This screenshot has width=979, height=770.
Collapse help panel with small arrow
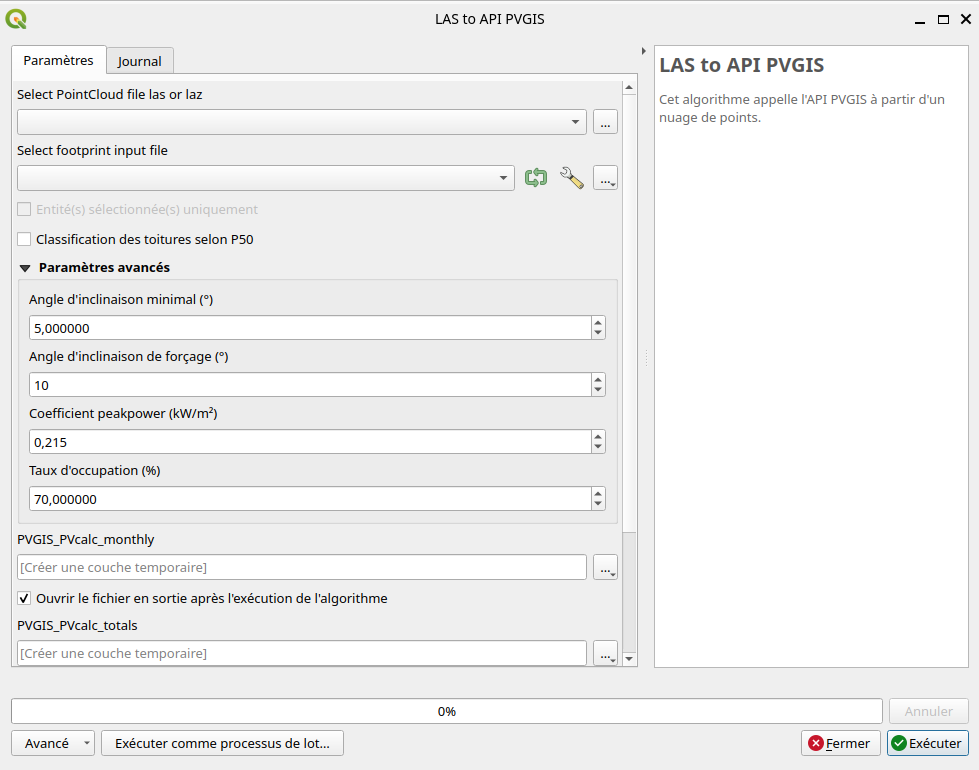644,51
